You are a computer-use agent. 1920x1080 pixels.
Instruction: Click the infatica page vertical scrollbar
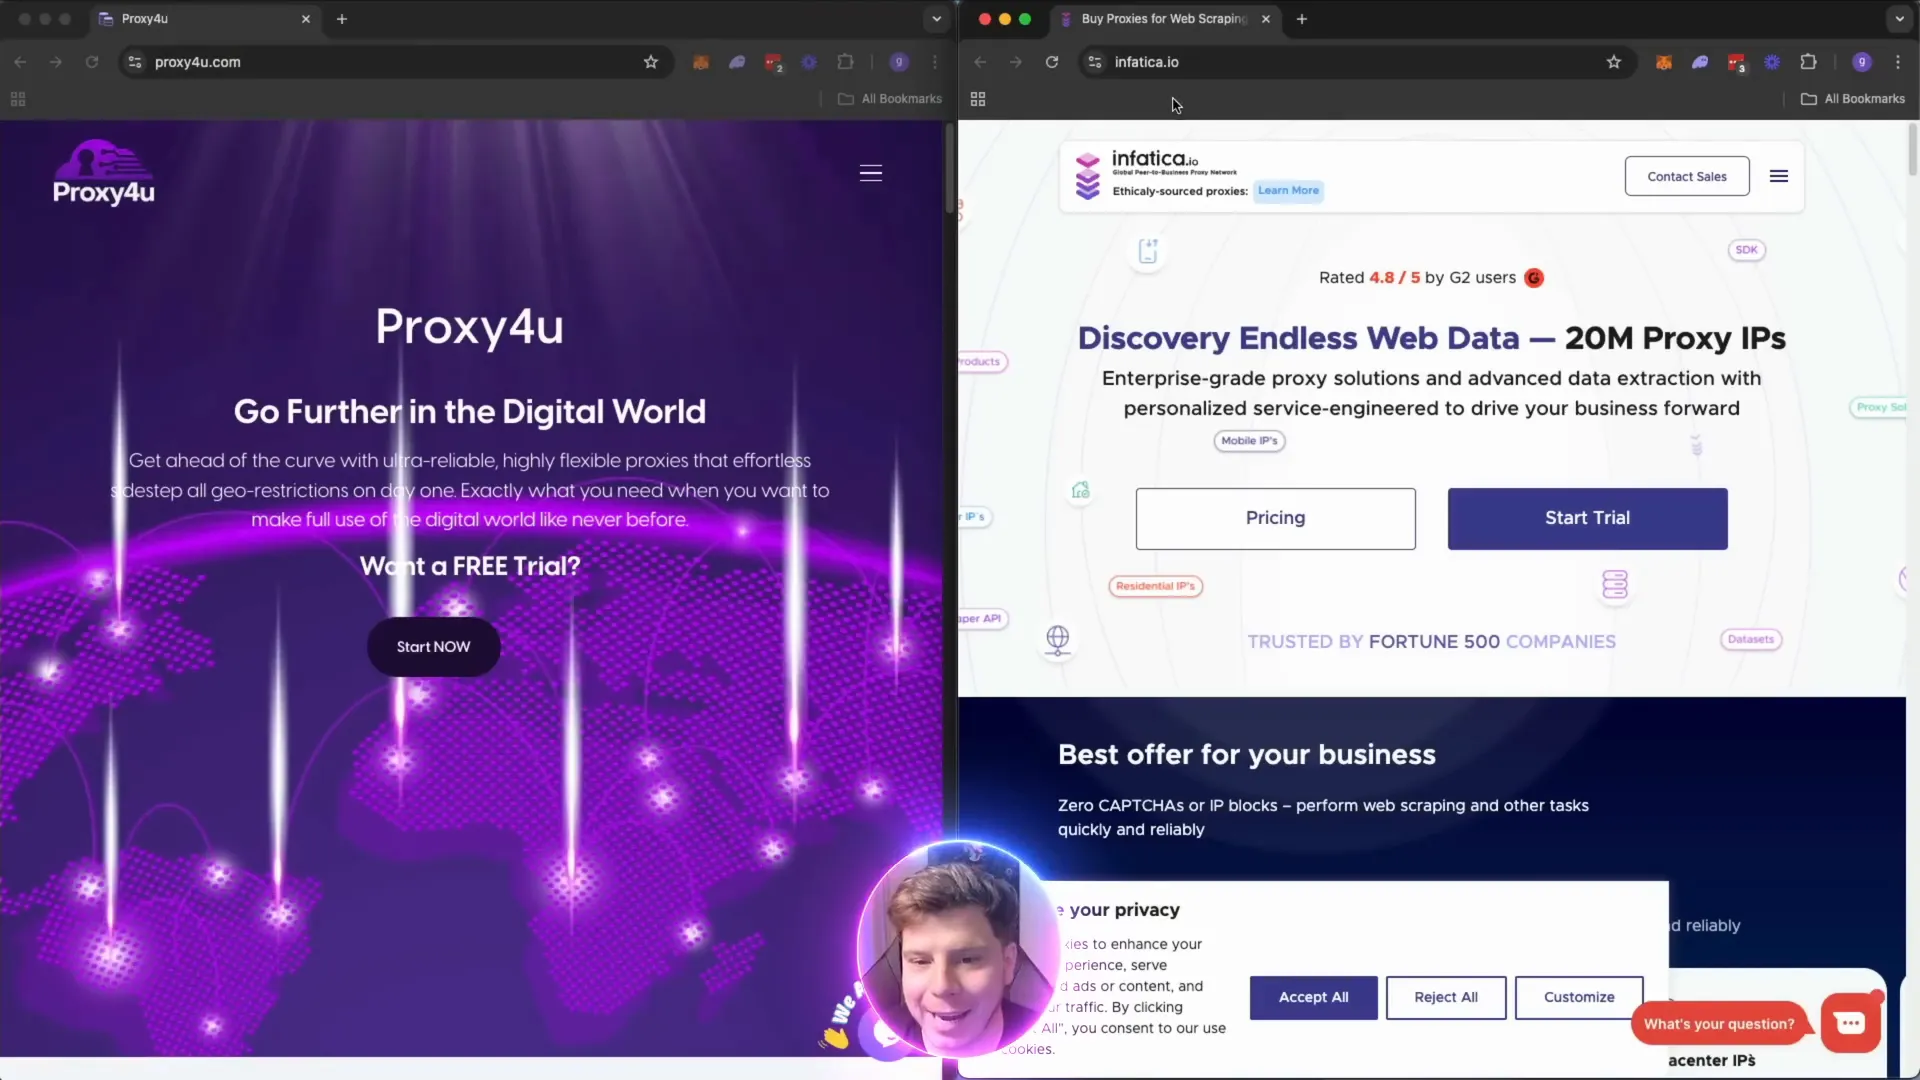[x=1912, y=150]
